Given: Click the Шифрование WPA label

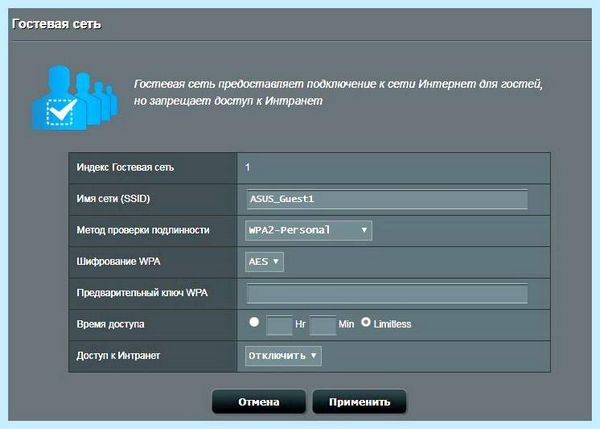Looking at the screenshot, I should coord(118,262).
